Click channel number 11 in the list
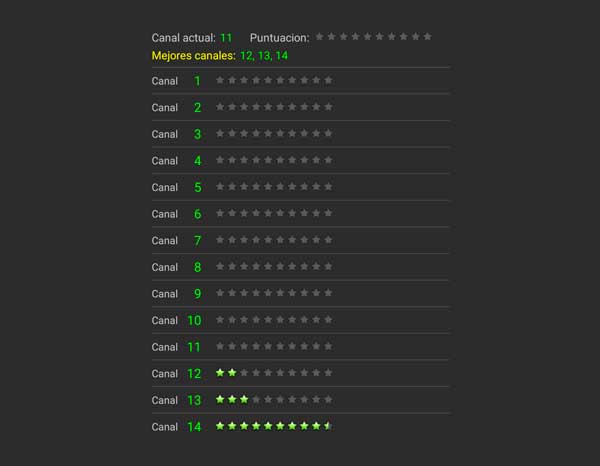This screenshot has height=466, width=600. pos(194,347)
